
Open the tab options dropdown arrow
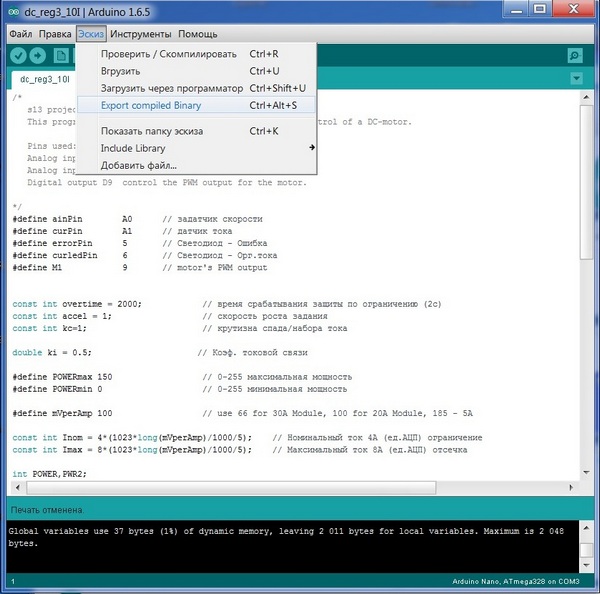pos(575,78)
